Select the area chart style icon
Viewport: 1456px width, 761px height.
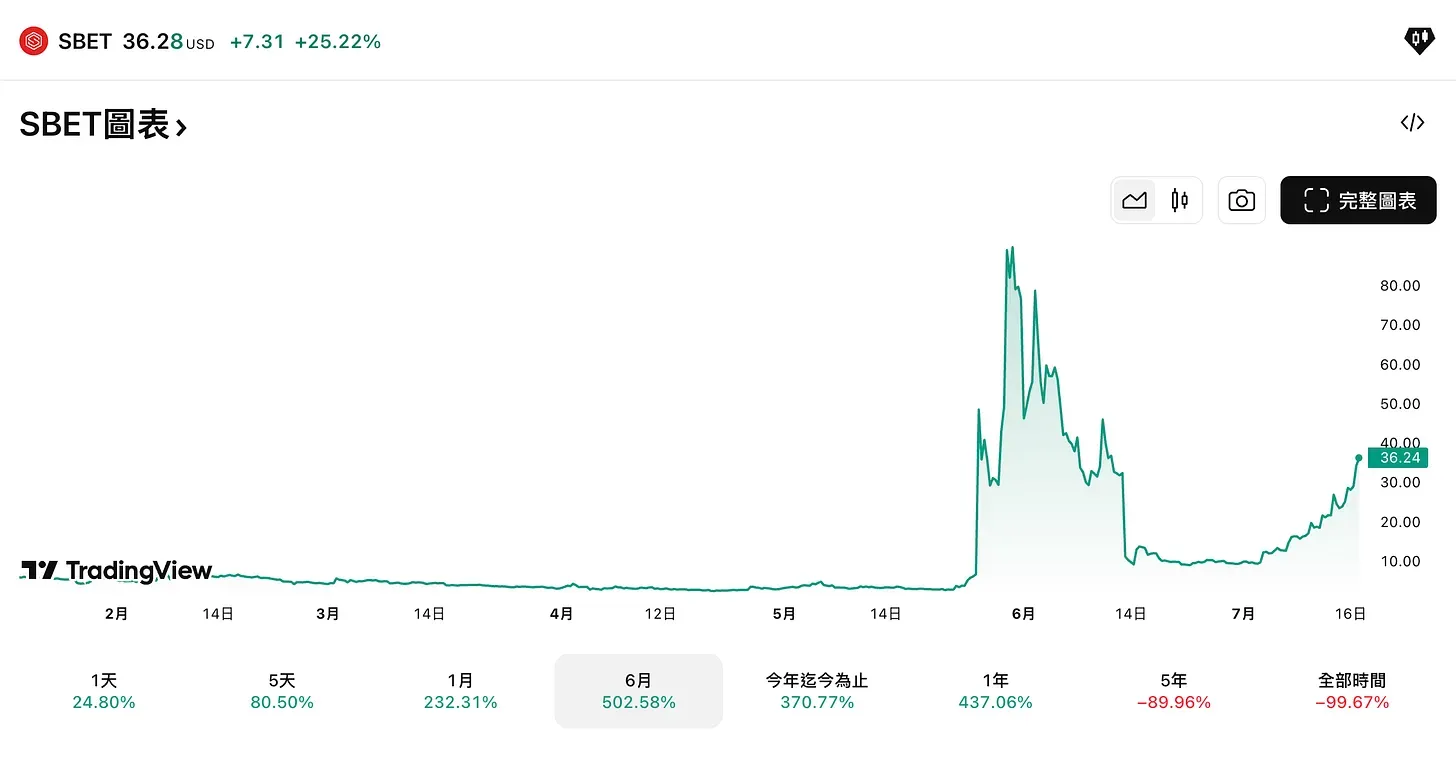coord(1134,200)
